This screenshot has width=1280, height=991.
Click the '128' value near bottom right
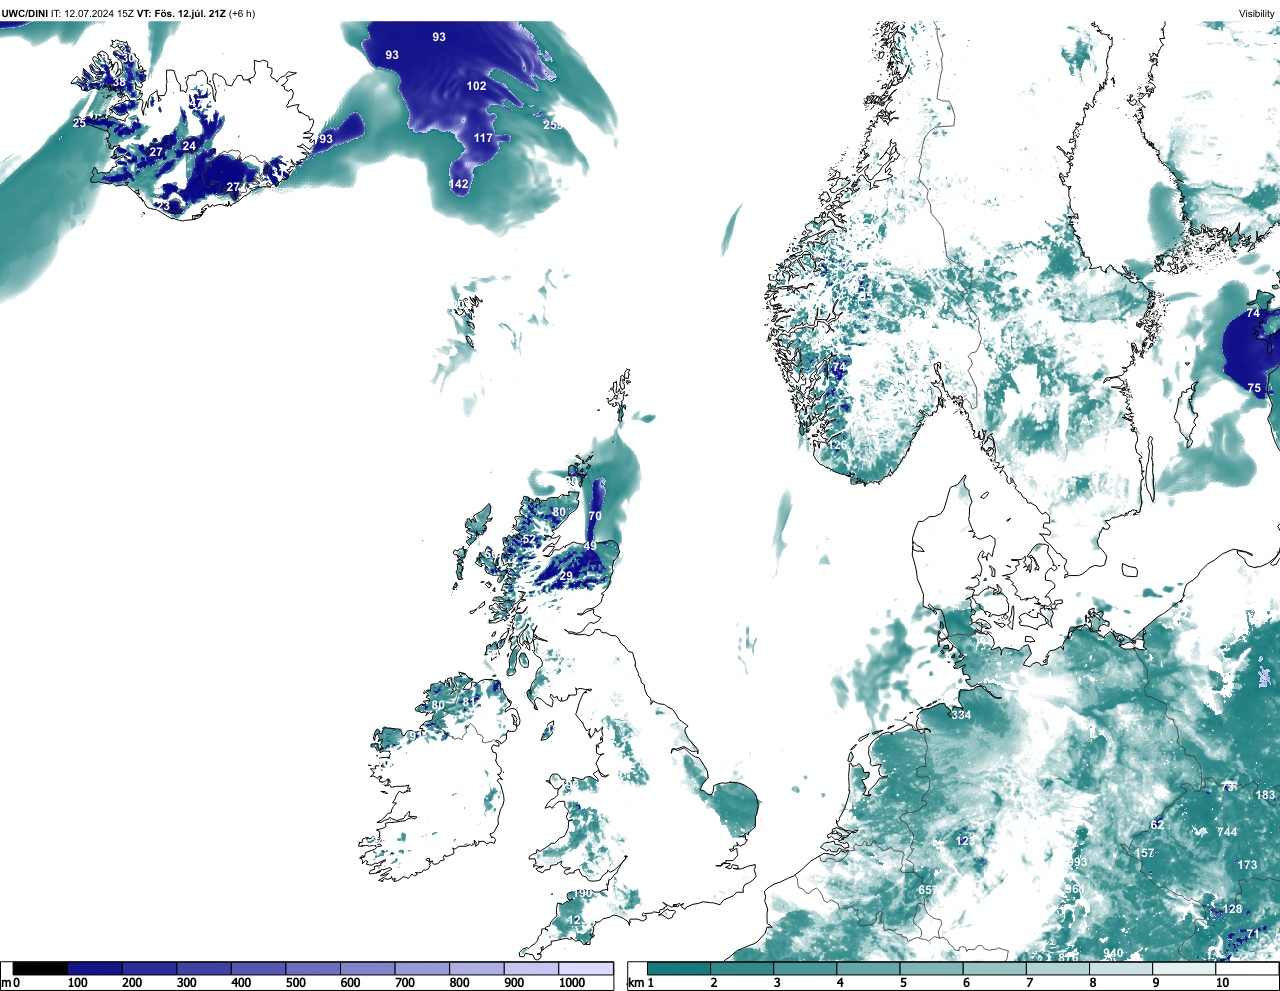(1232, 909)
